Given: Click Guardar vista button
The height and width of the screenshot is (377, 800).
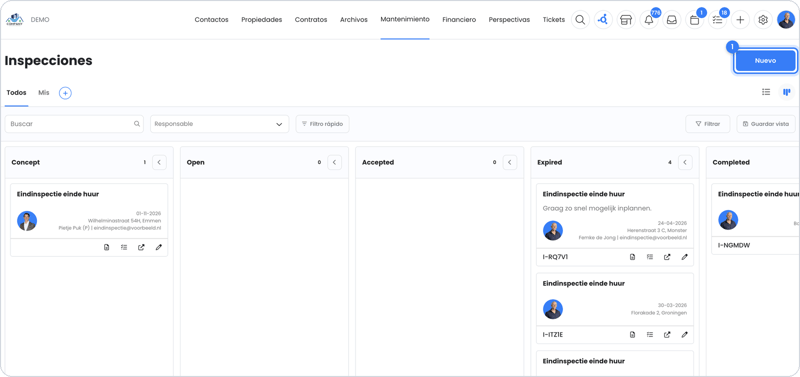Looking at the screenshot, I should (766, 124).
